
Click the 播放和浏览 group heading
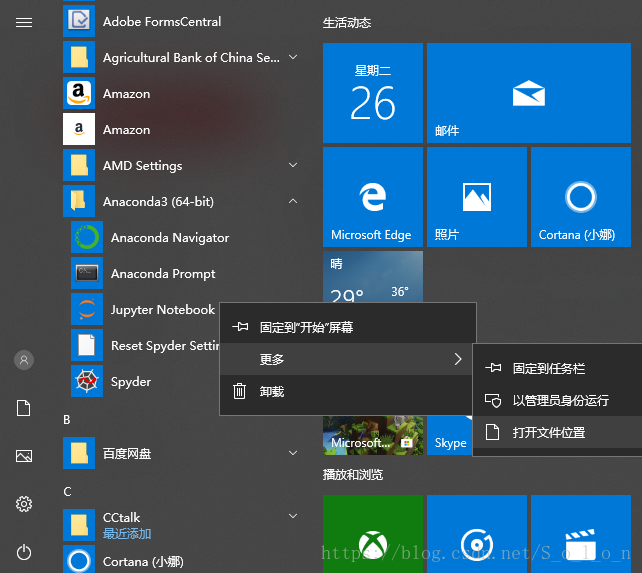click(x=353, y=475)
